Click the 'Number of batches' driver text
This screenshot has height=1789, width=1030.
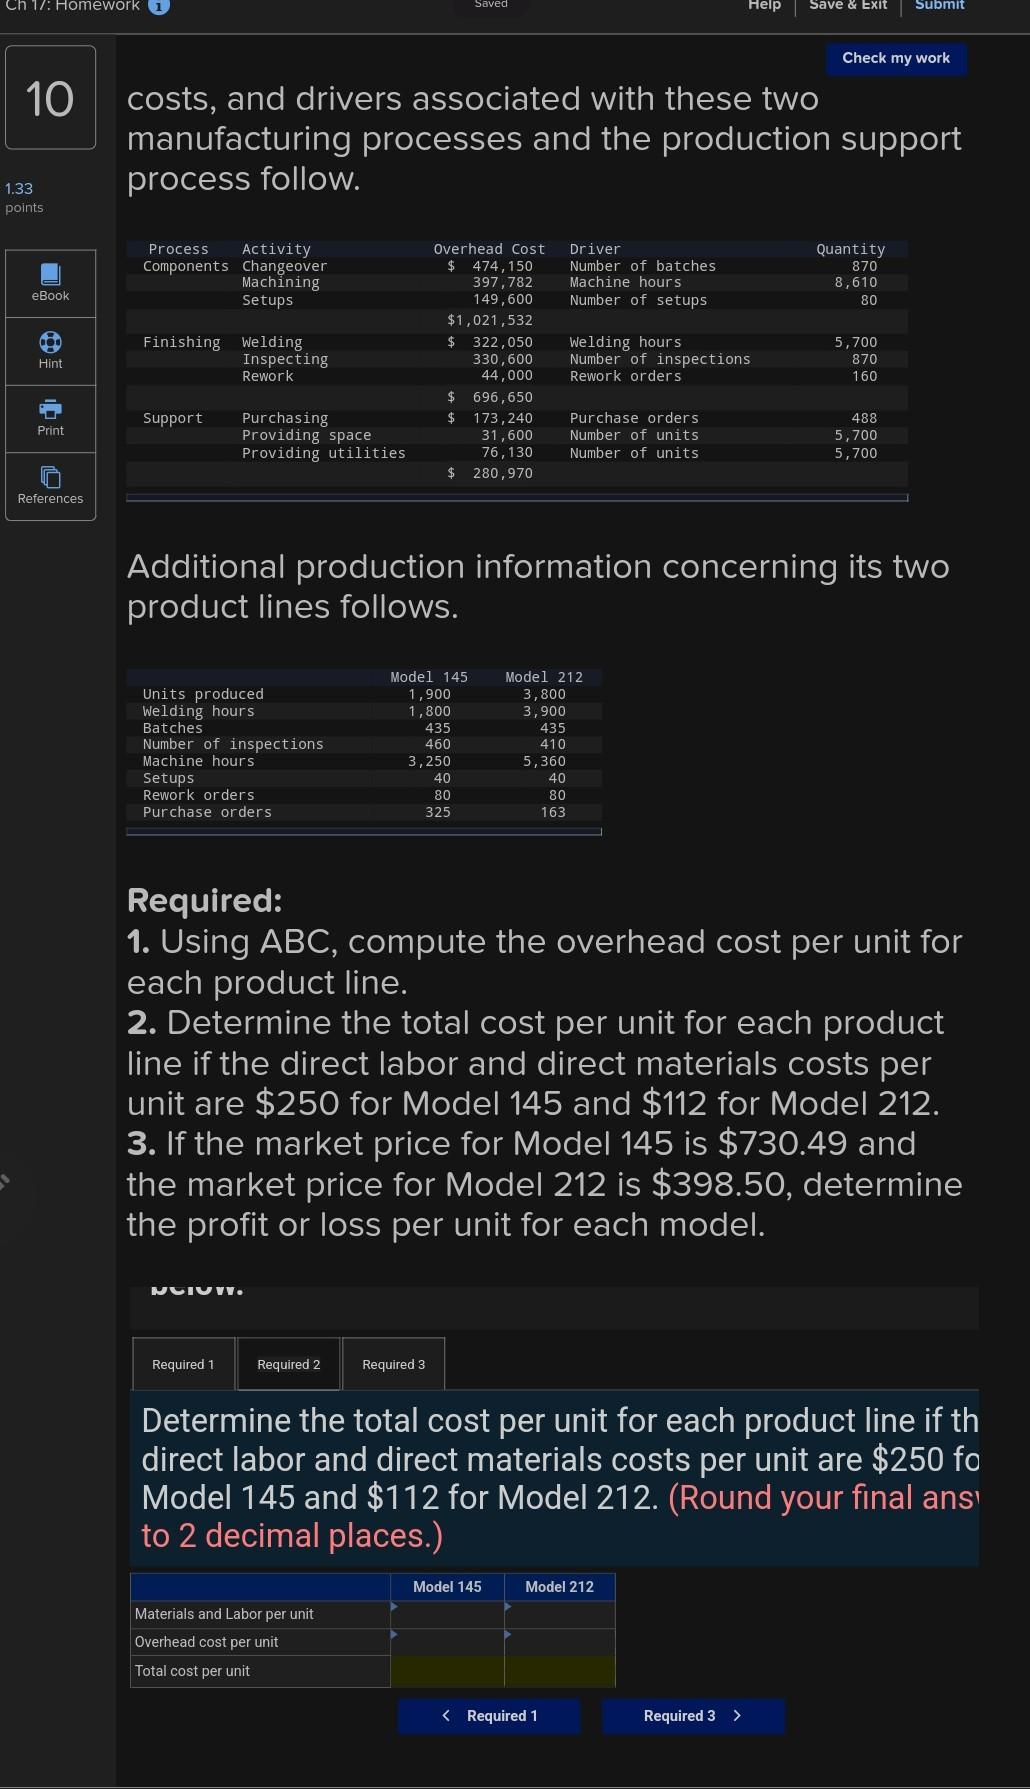(643, 266)
